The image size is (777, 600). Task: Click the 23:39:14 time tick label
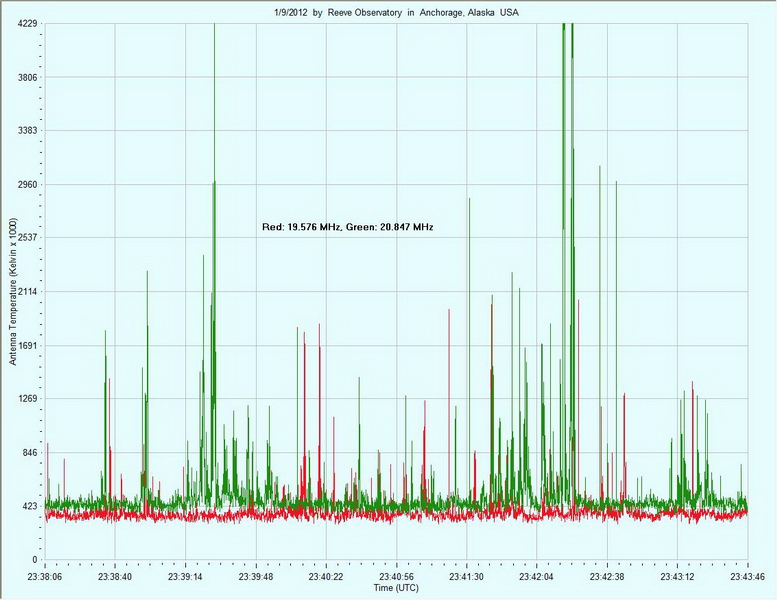tap(185, 577)
